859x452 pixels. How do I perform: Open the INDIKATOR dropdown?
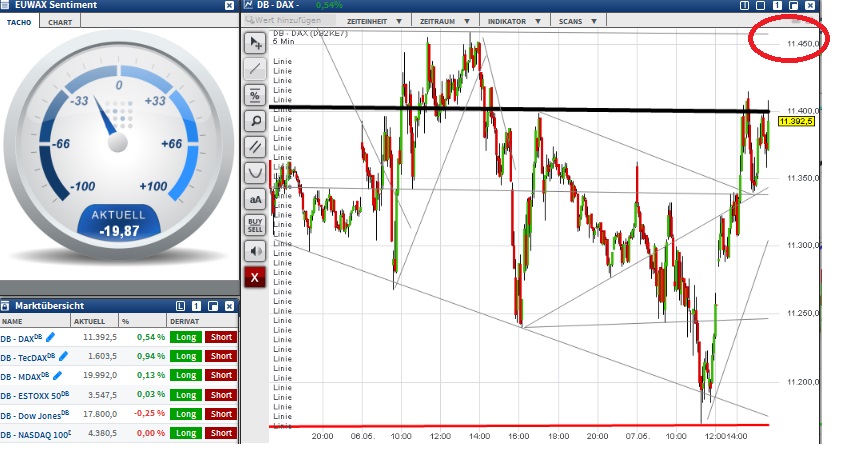pos(513,21)
